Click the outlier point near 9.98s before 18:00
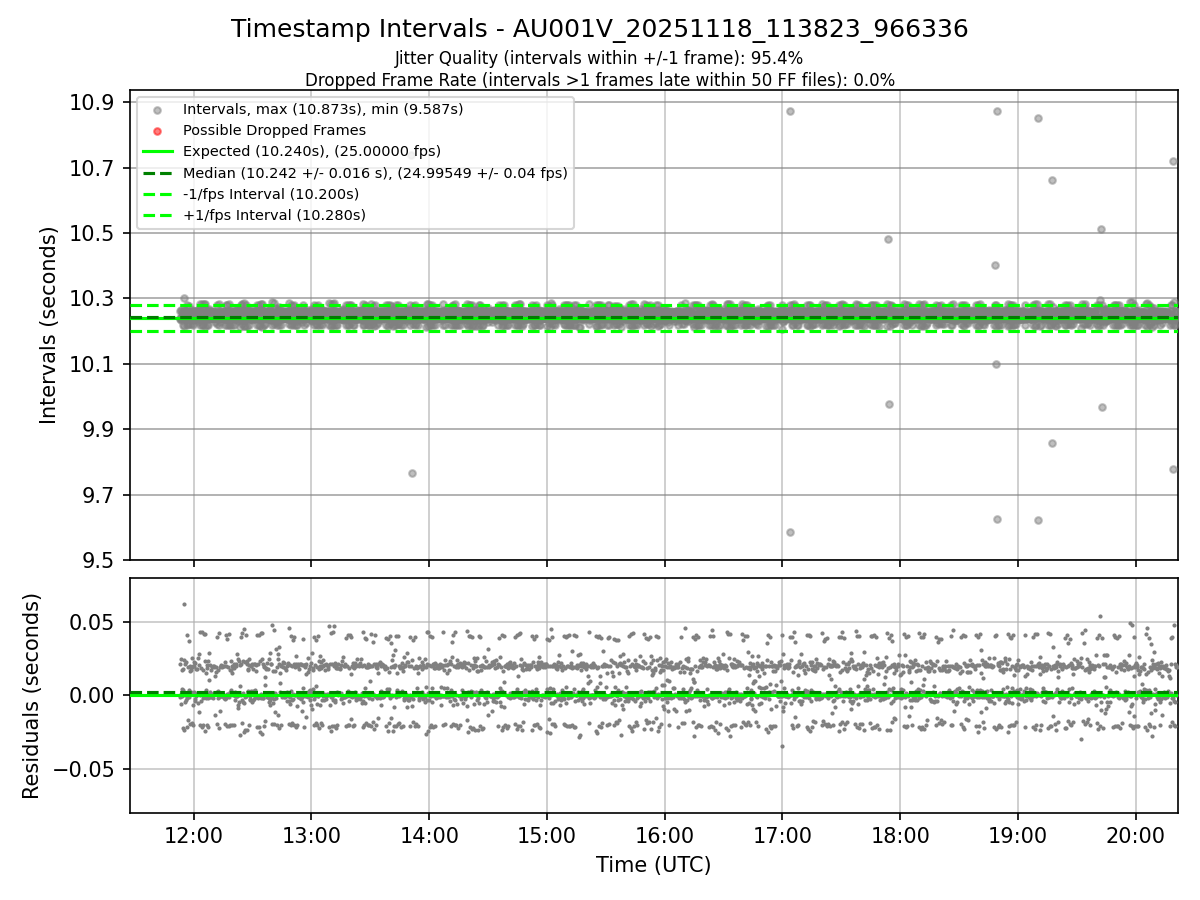Viewport: 1200px width, 900px height. pyautogui.click(x=889, y=404)
